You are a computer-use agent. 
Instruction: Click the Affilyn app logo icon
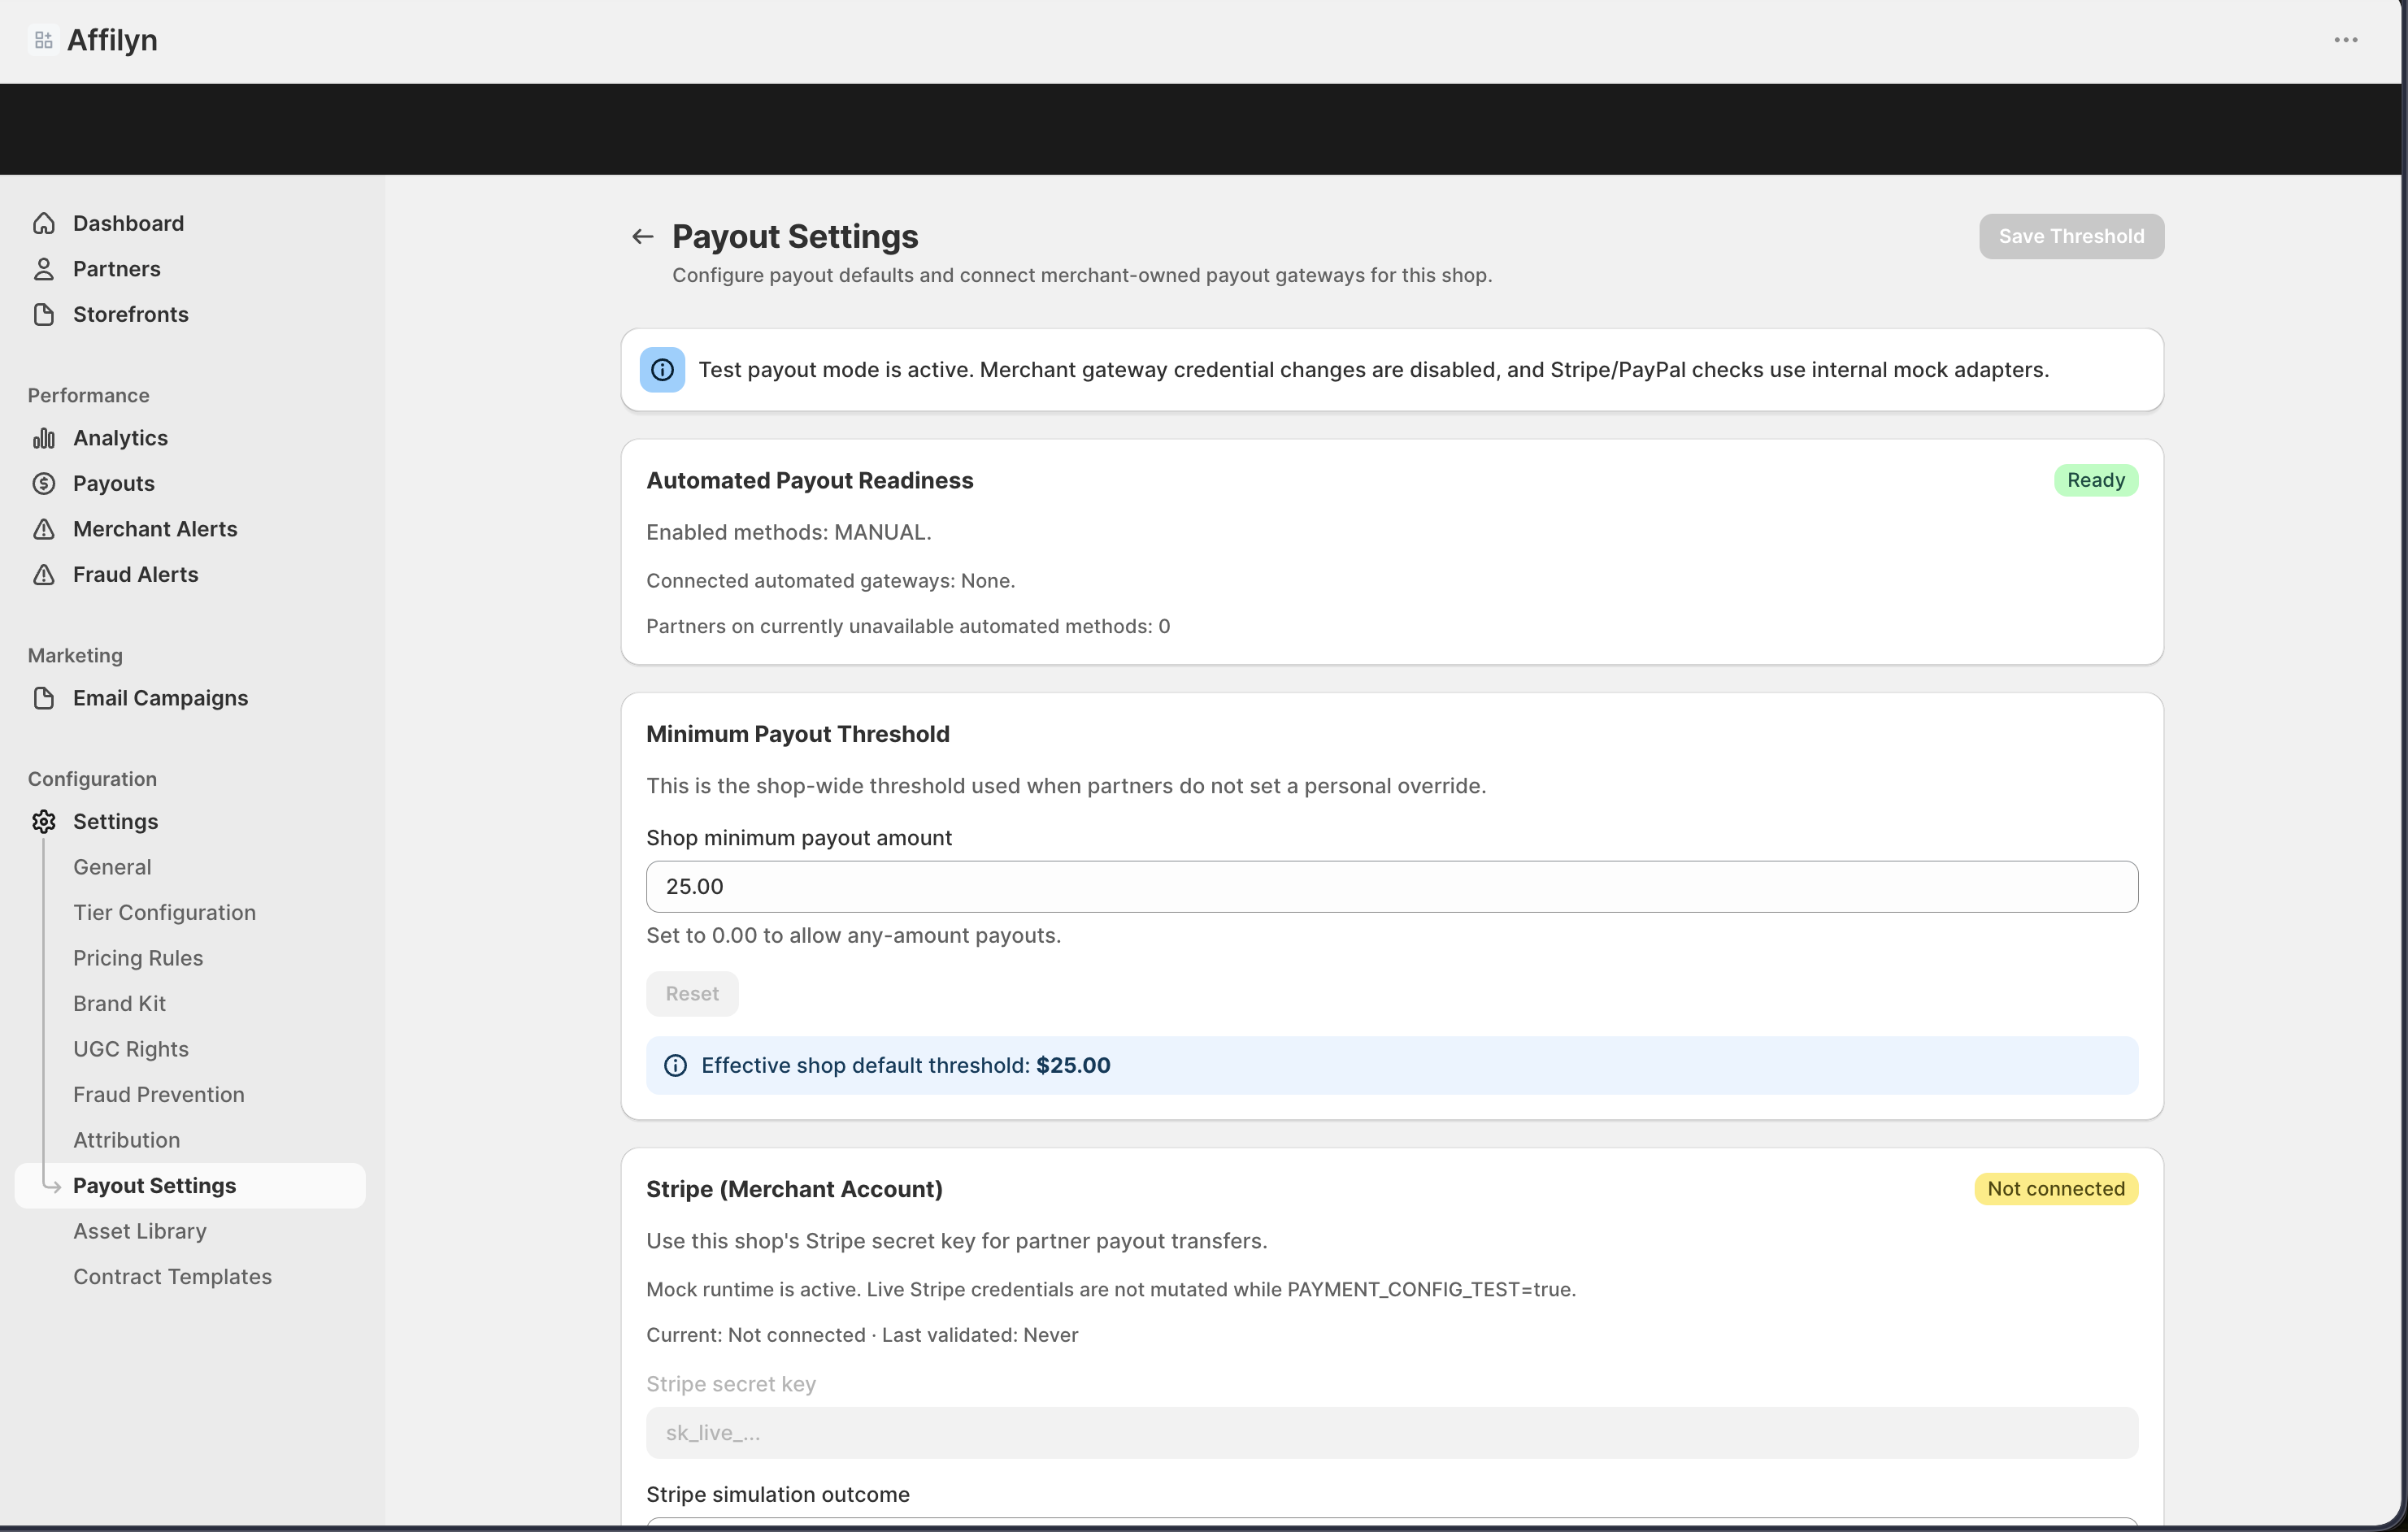pyautogui.click(x=43, y=40)
